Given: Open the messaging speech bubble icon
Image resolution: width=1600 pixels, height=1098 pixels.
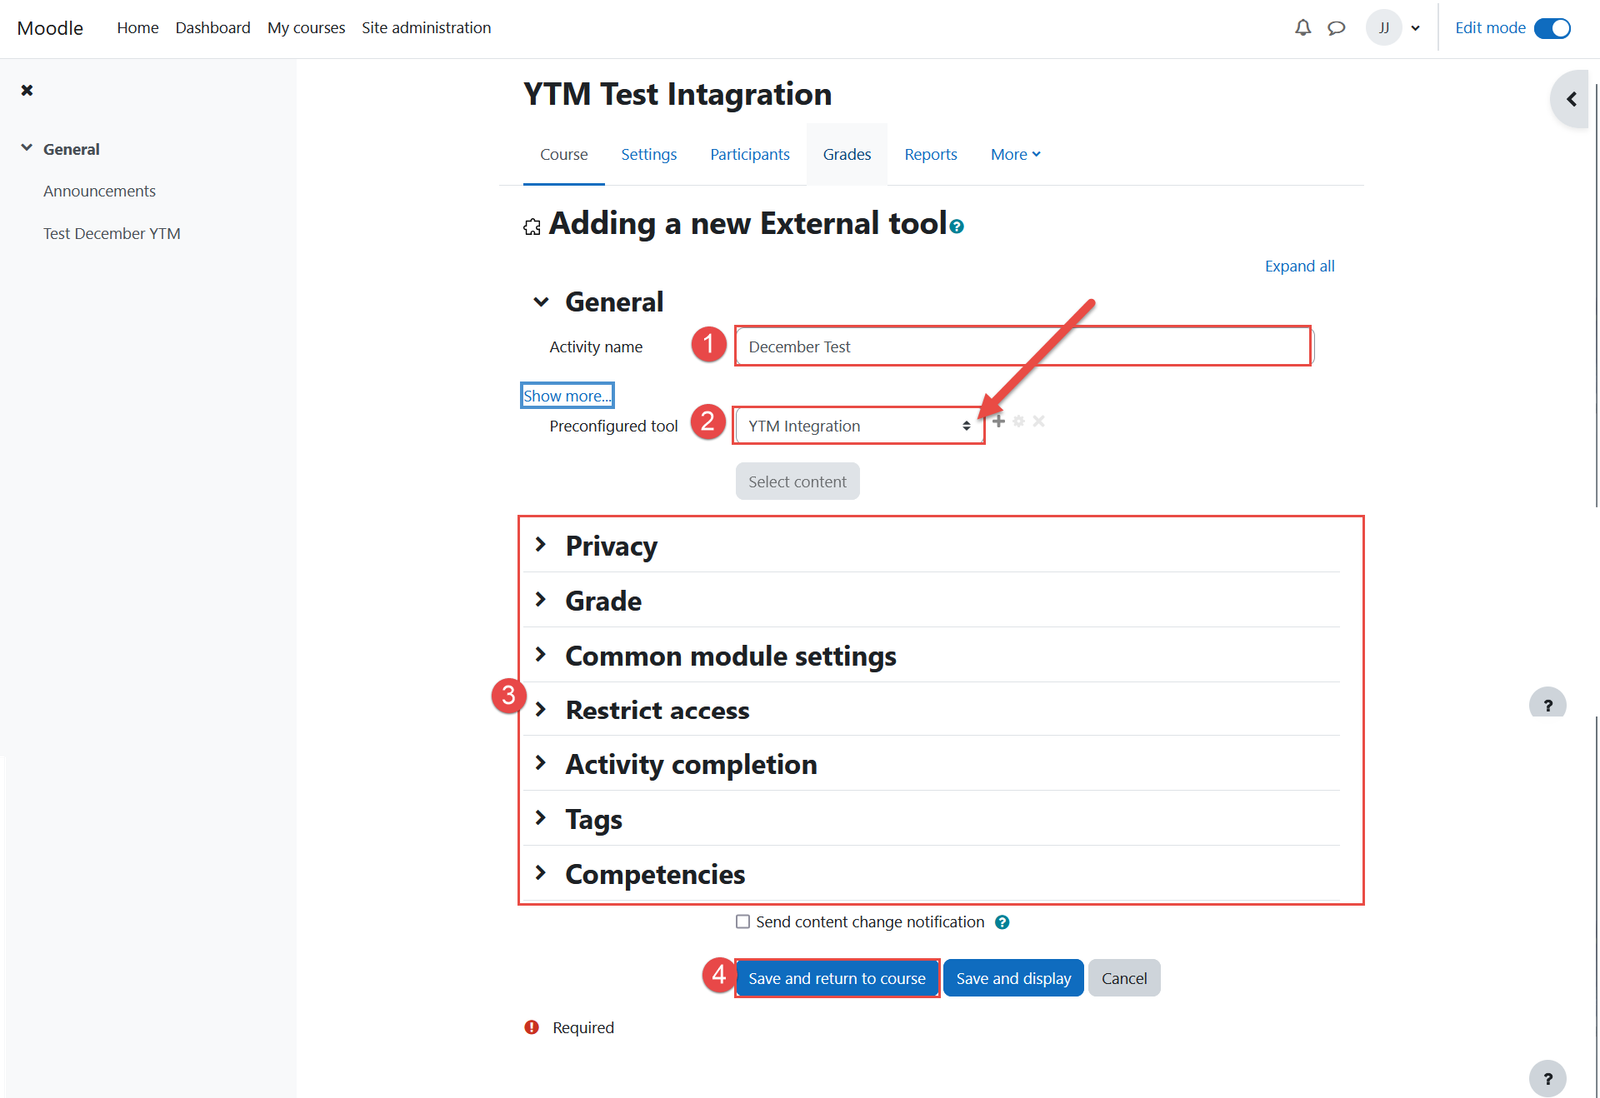Looking at the screenshot, I should click(1336, 28).
